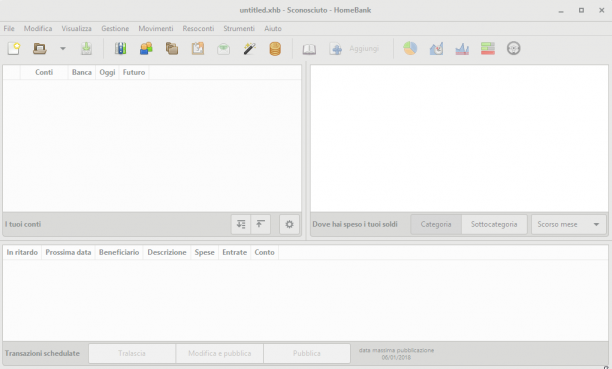Open the Gestione menu
This screenshot has height=369, width=612.
115,29
